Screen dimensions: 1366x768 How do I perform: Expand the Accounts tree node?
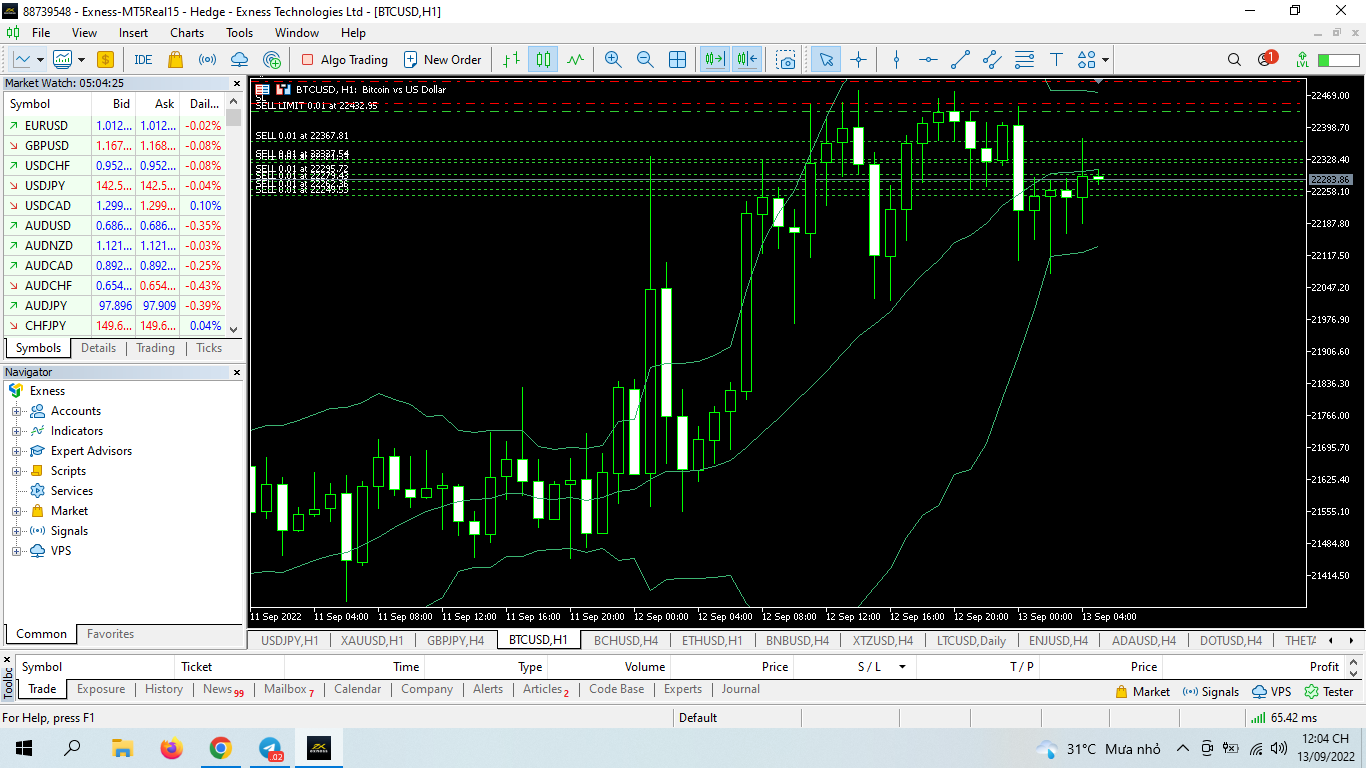[x=16, y=411]
